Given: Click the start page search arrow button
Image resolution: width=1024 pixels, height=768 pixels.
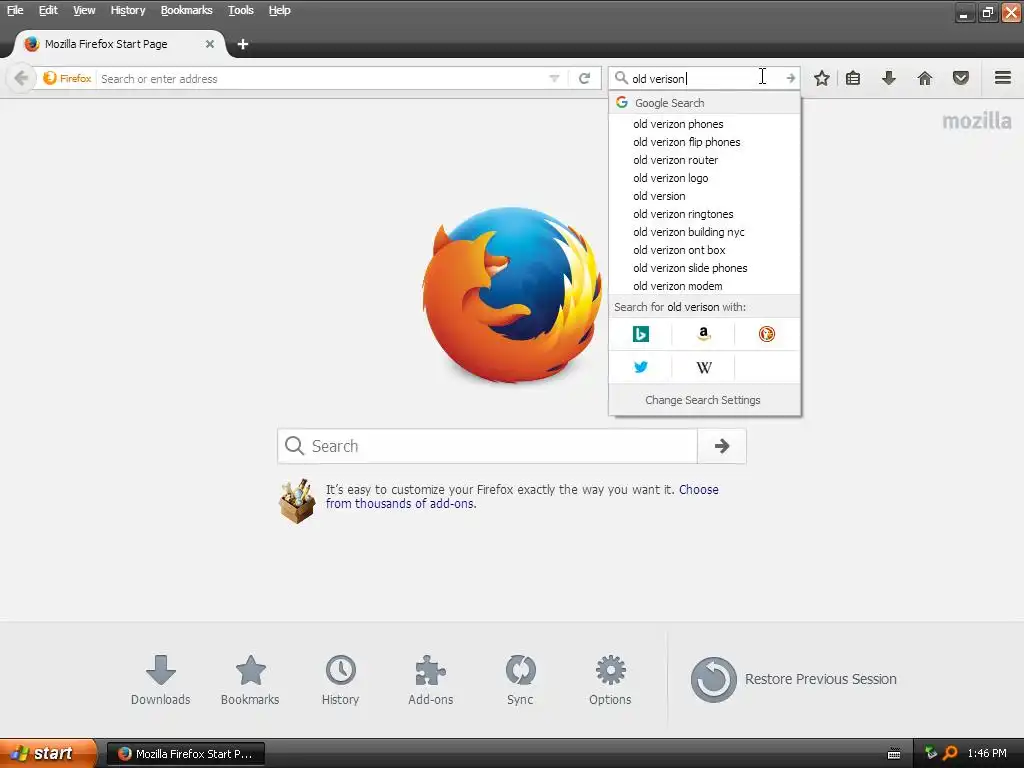Looking at the screenshot, I should point(722,446).
